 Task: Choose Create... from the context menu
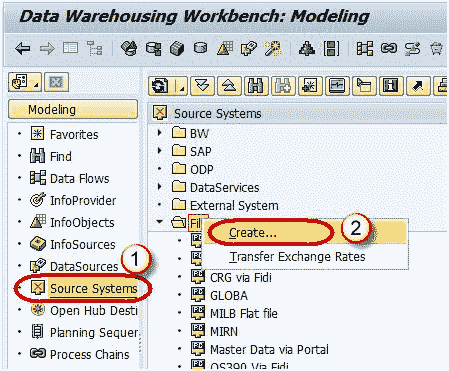coord(253,233)
